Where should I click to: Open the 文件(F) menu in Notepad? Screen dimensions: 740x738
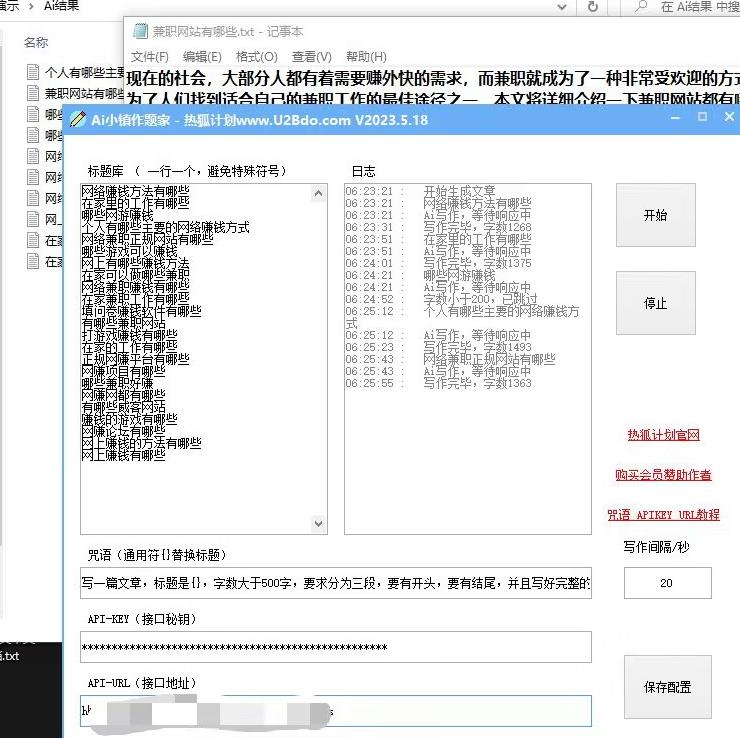point(150,57)
